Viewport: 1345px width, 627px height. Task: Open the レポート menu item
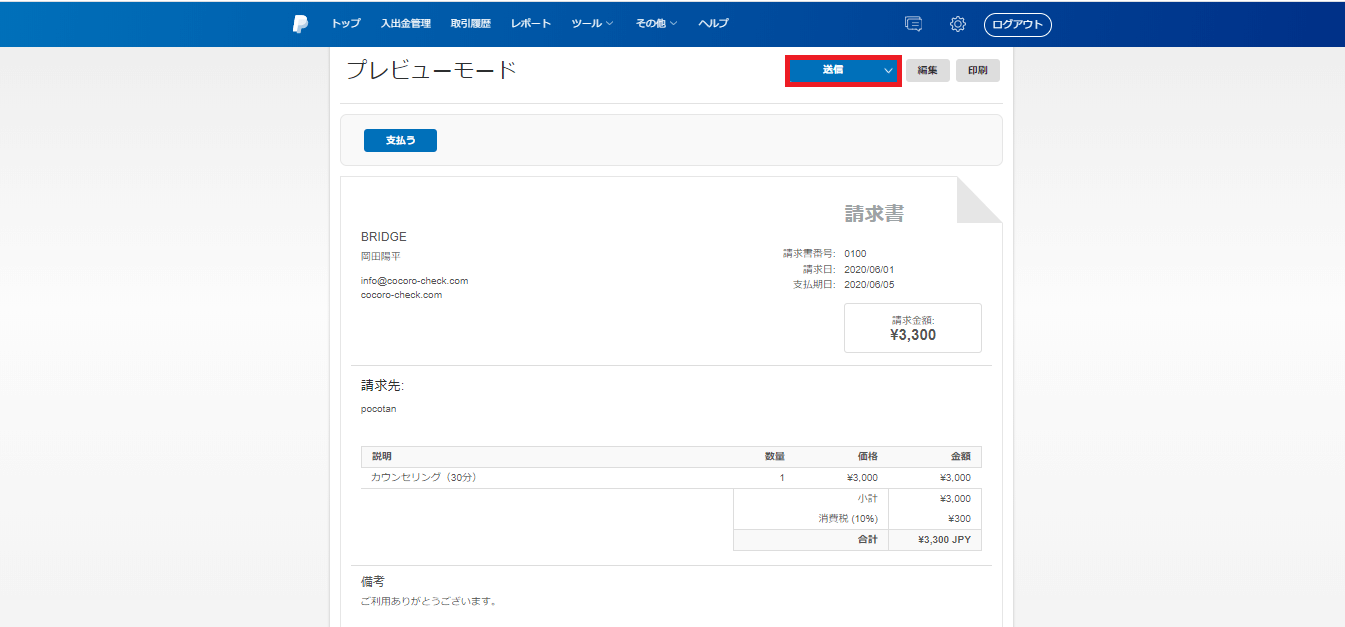click(531, 24)
